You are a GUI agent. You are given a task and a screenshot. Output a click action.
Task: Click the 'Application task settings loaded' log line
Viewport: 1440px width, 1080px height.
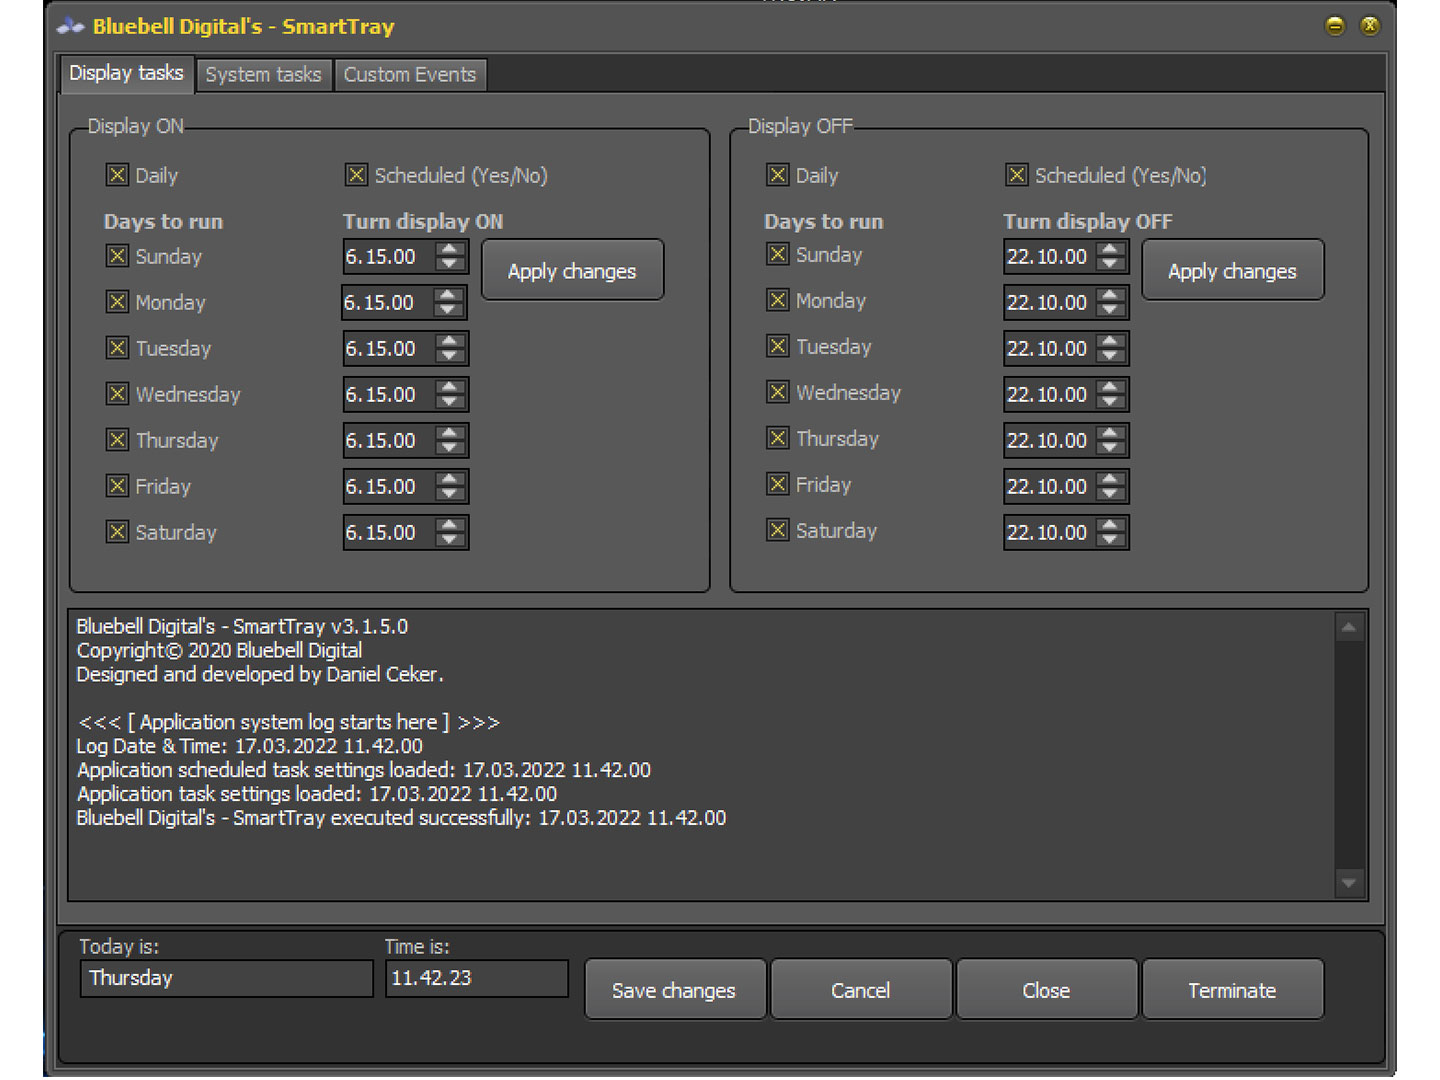[x=317, y=794]
